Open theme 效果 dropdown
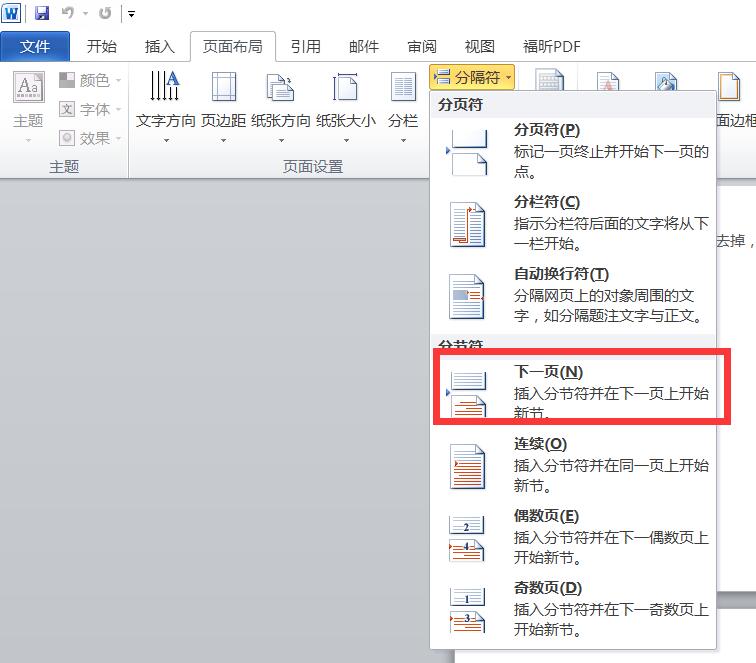The width and height of the screenshot is (756, 663). click(90, 138)
